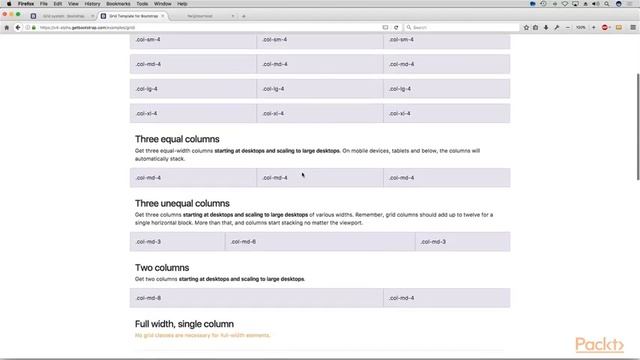The image size is (640, 360).
Task: Click the first .col-xl-4 cell
Action: click(193, 113)
